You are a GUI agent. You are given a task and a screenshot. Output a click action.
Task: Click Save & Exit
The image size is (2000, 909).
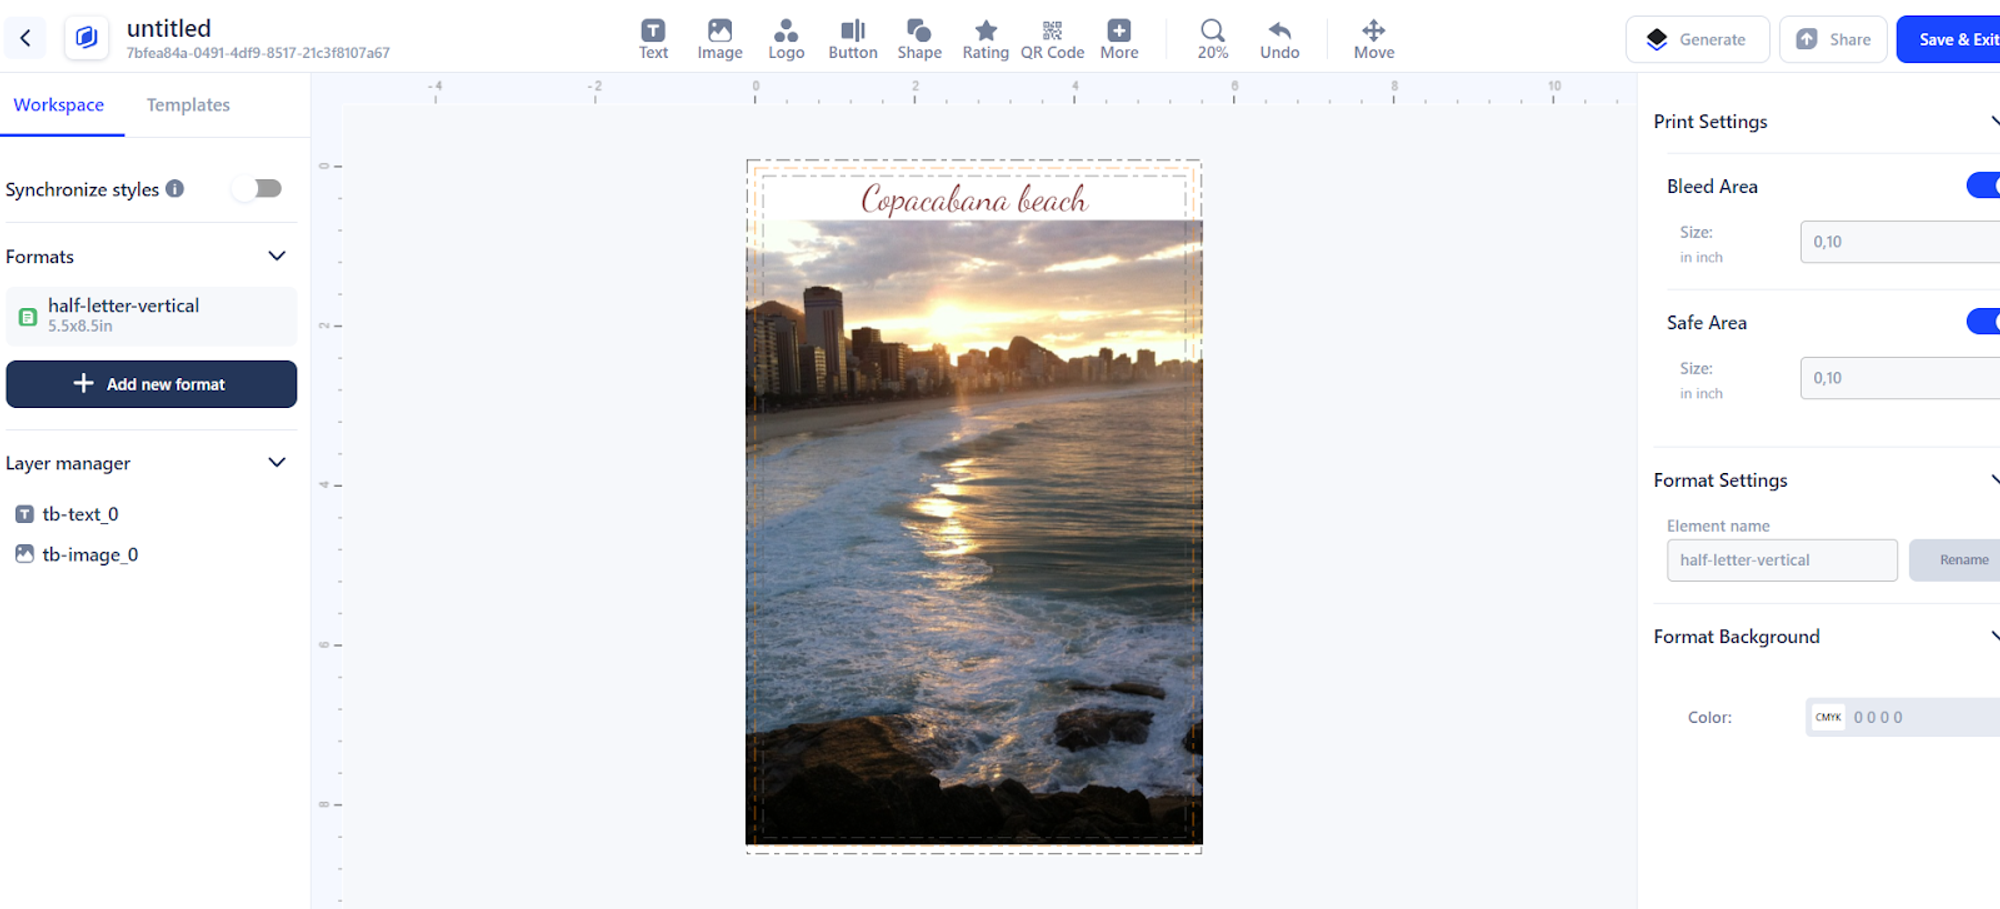pos(1949,39)
